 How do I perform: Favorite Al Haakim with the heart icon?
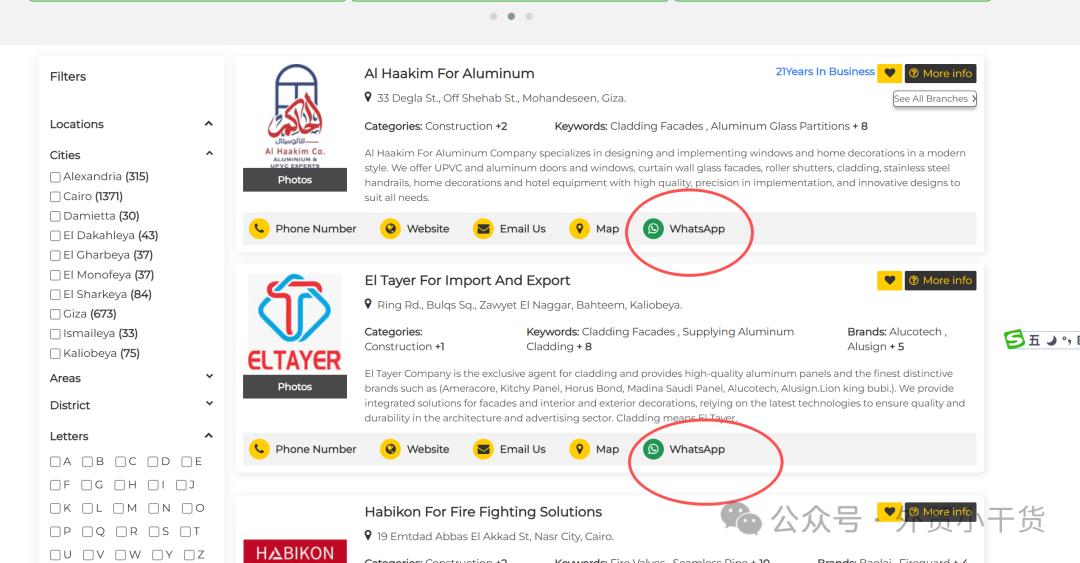[x=889, y=73]
